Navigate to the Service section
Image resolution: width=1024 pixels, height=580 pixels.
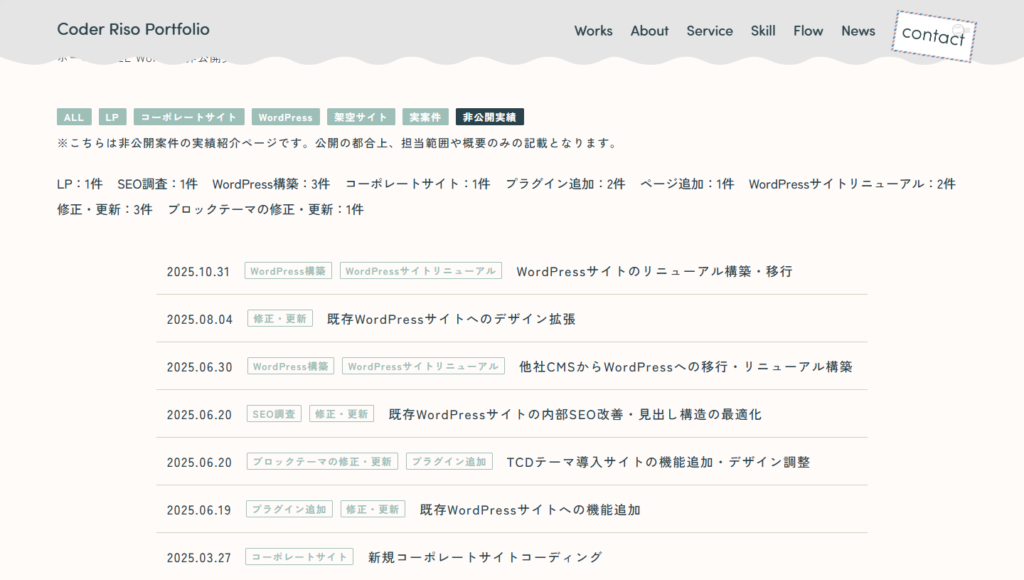pos(710,31)
